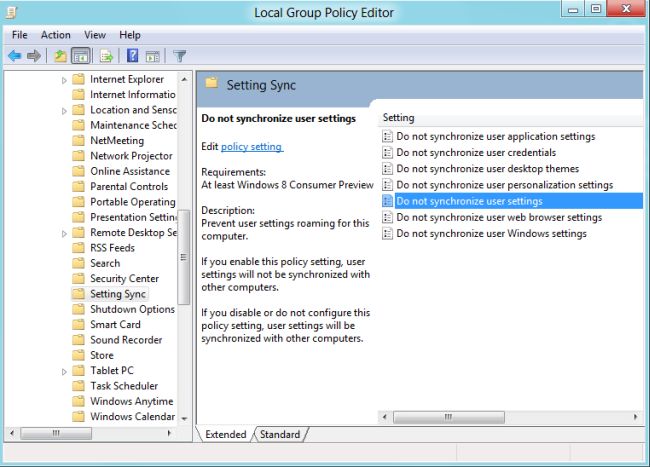Click policy icon for user application settings
The image size is (650, 467).
[387, 136]
